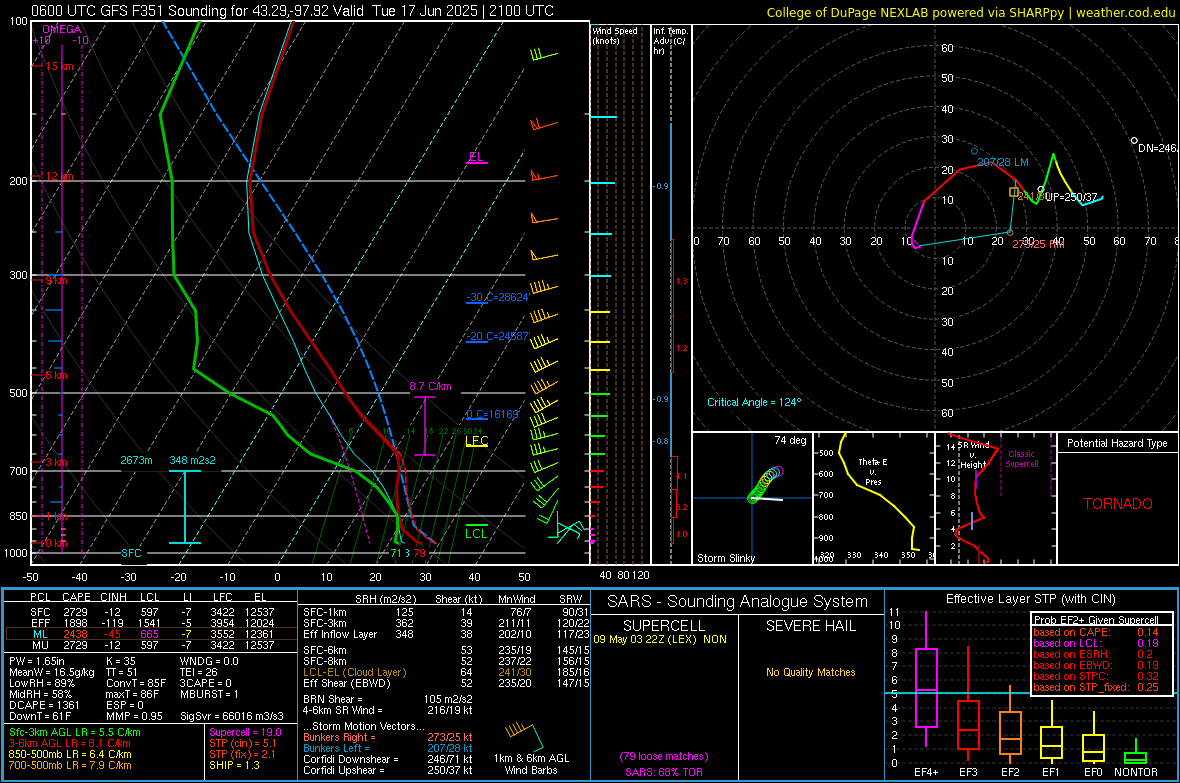The height and width of the screenshot is (783, 1180).
Task: Select the highlighted ML parcel row
Action: click(151, 634)
